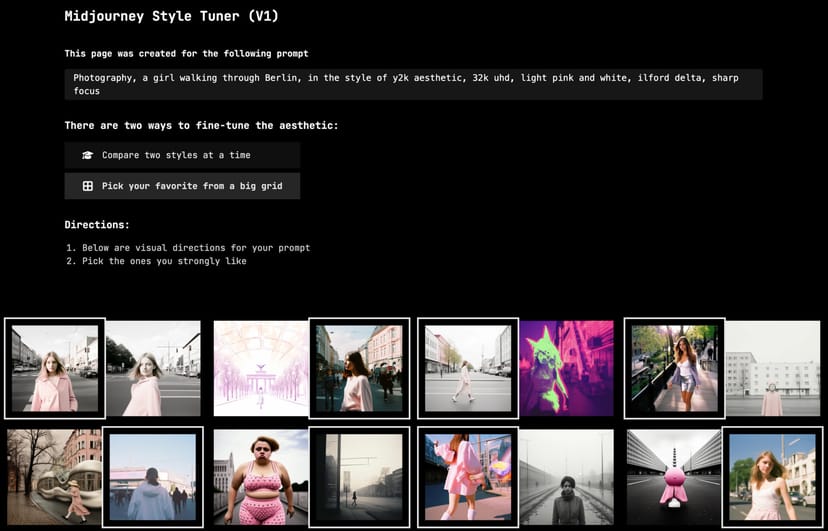Choose the neon green and purple figure image

tap(566, 368)
